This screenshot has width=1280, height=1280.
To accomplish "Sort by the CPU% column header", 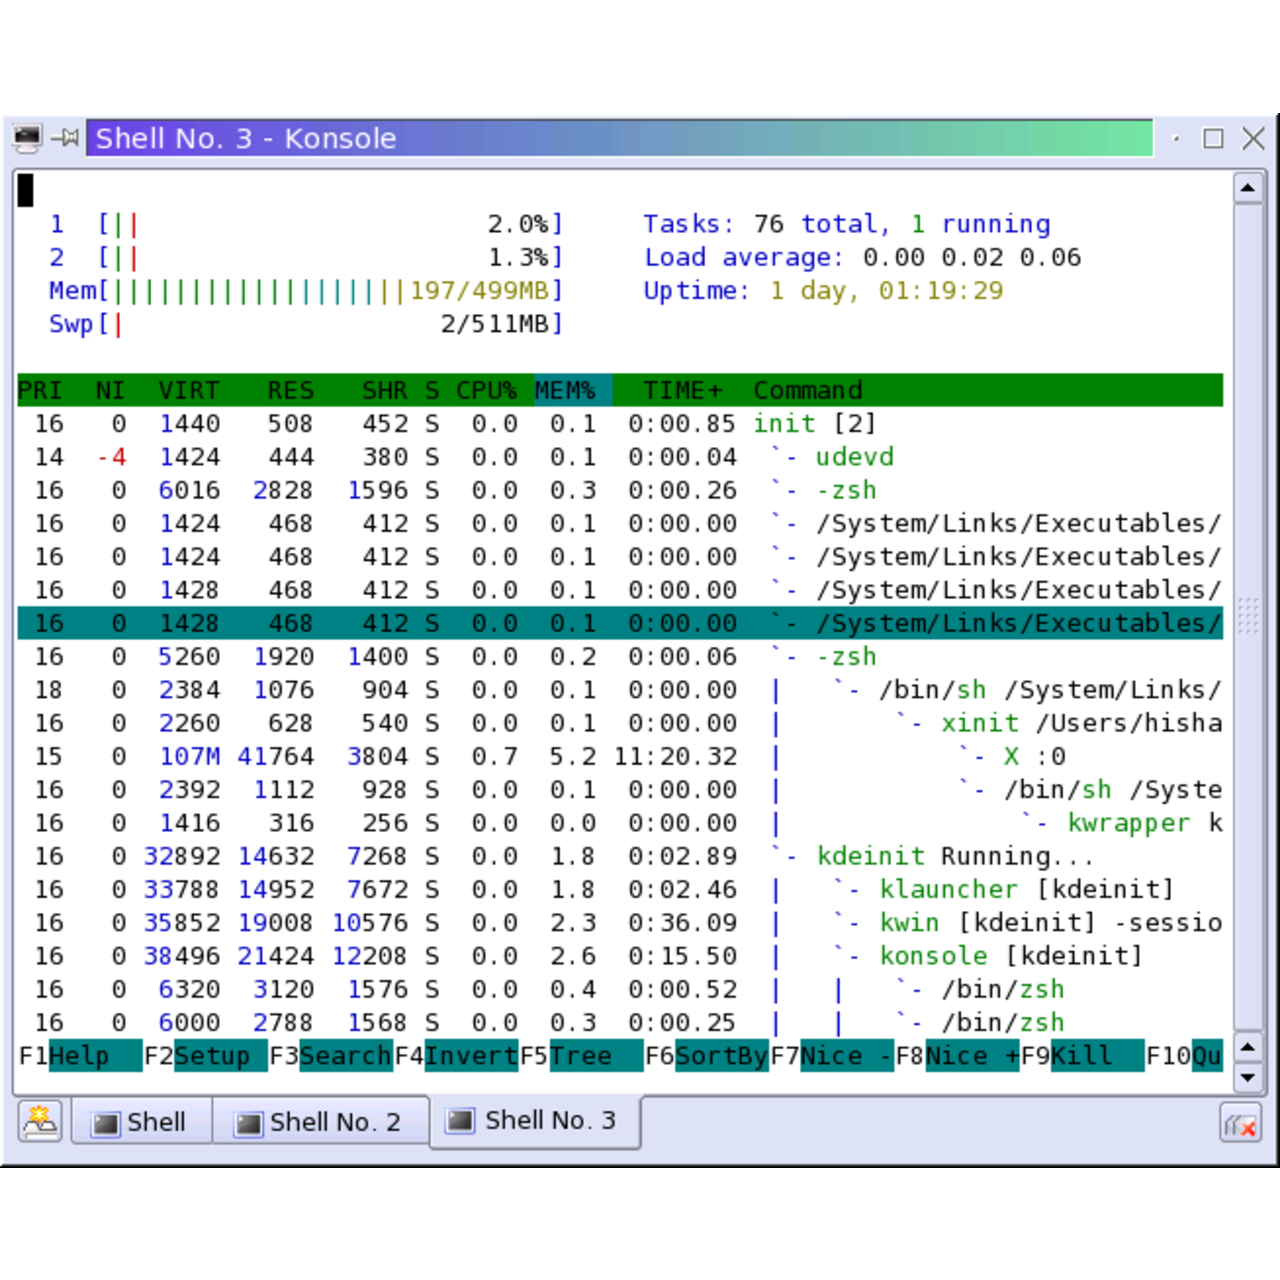I will coord(486,390).
